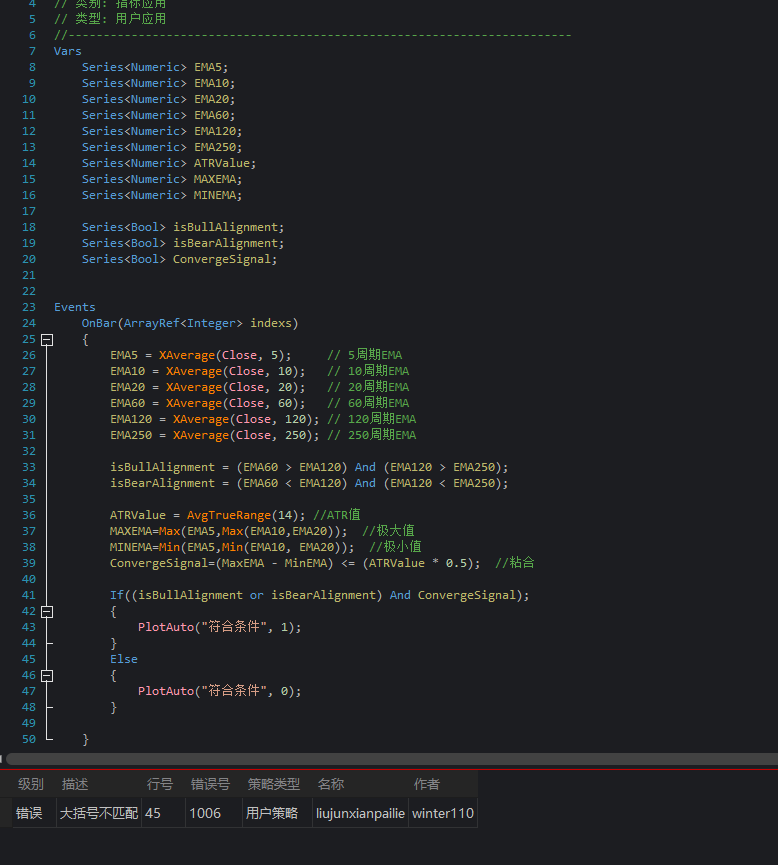Image resolution: width=778 pixels, height=865 pixels.
Task: Click the 250周期EMA comment on line 31
Action: (x=372, y=435)
